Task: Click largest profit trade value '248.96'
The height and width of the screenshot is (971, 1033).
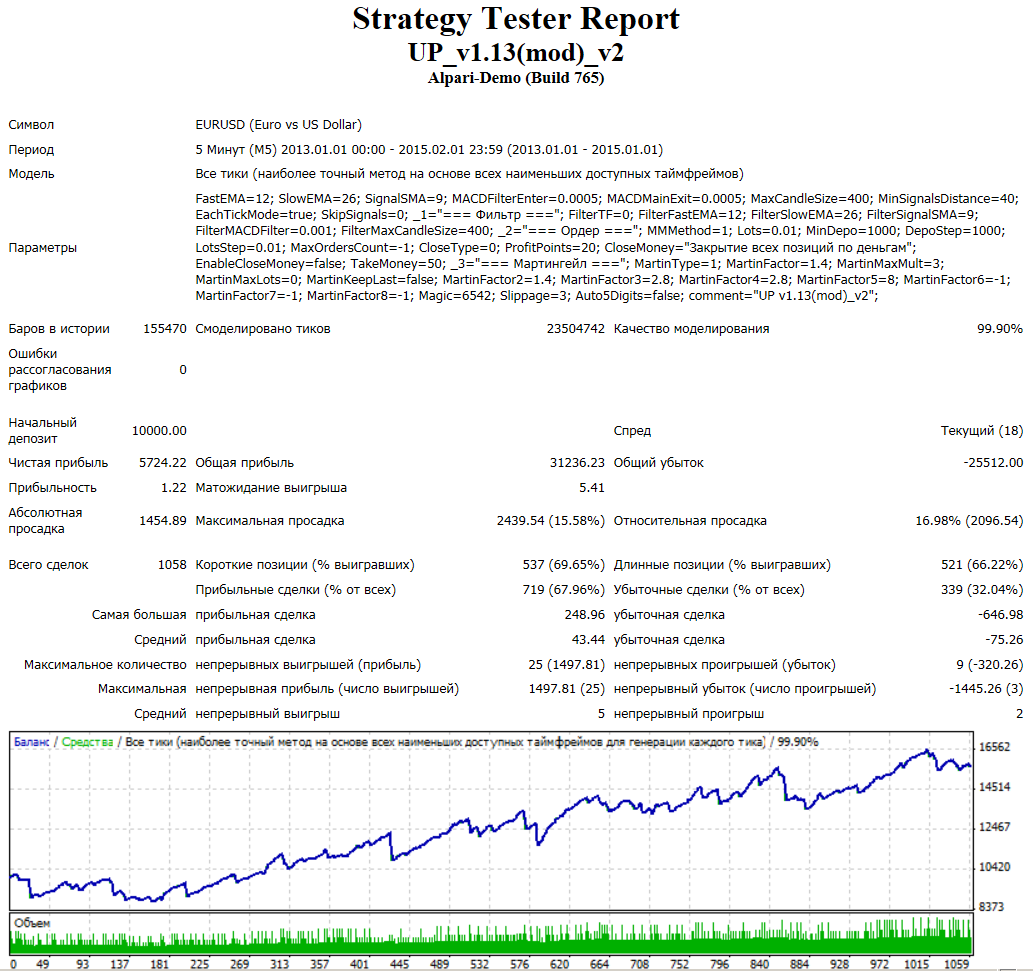Action: click(x=584, y=615)
